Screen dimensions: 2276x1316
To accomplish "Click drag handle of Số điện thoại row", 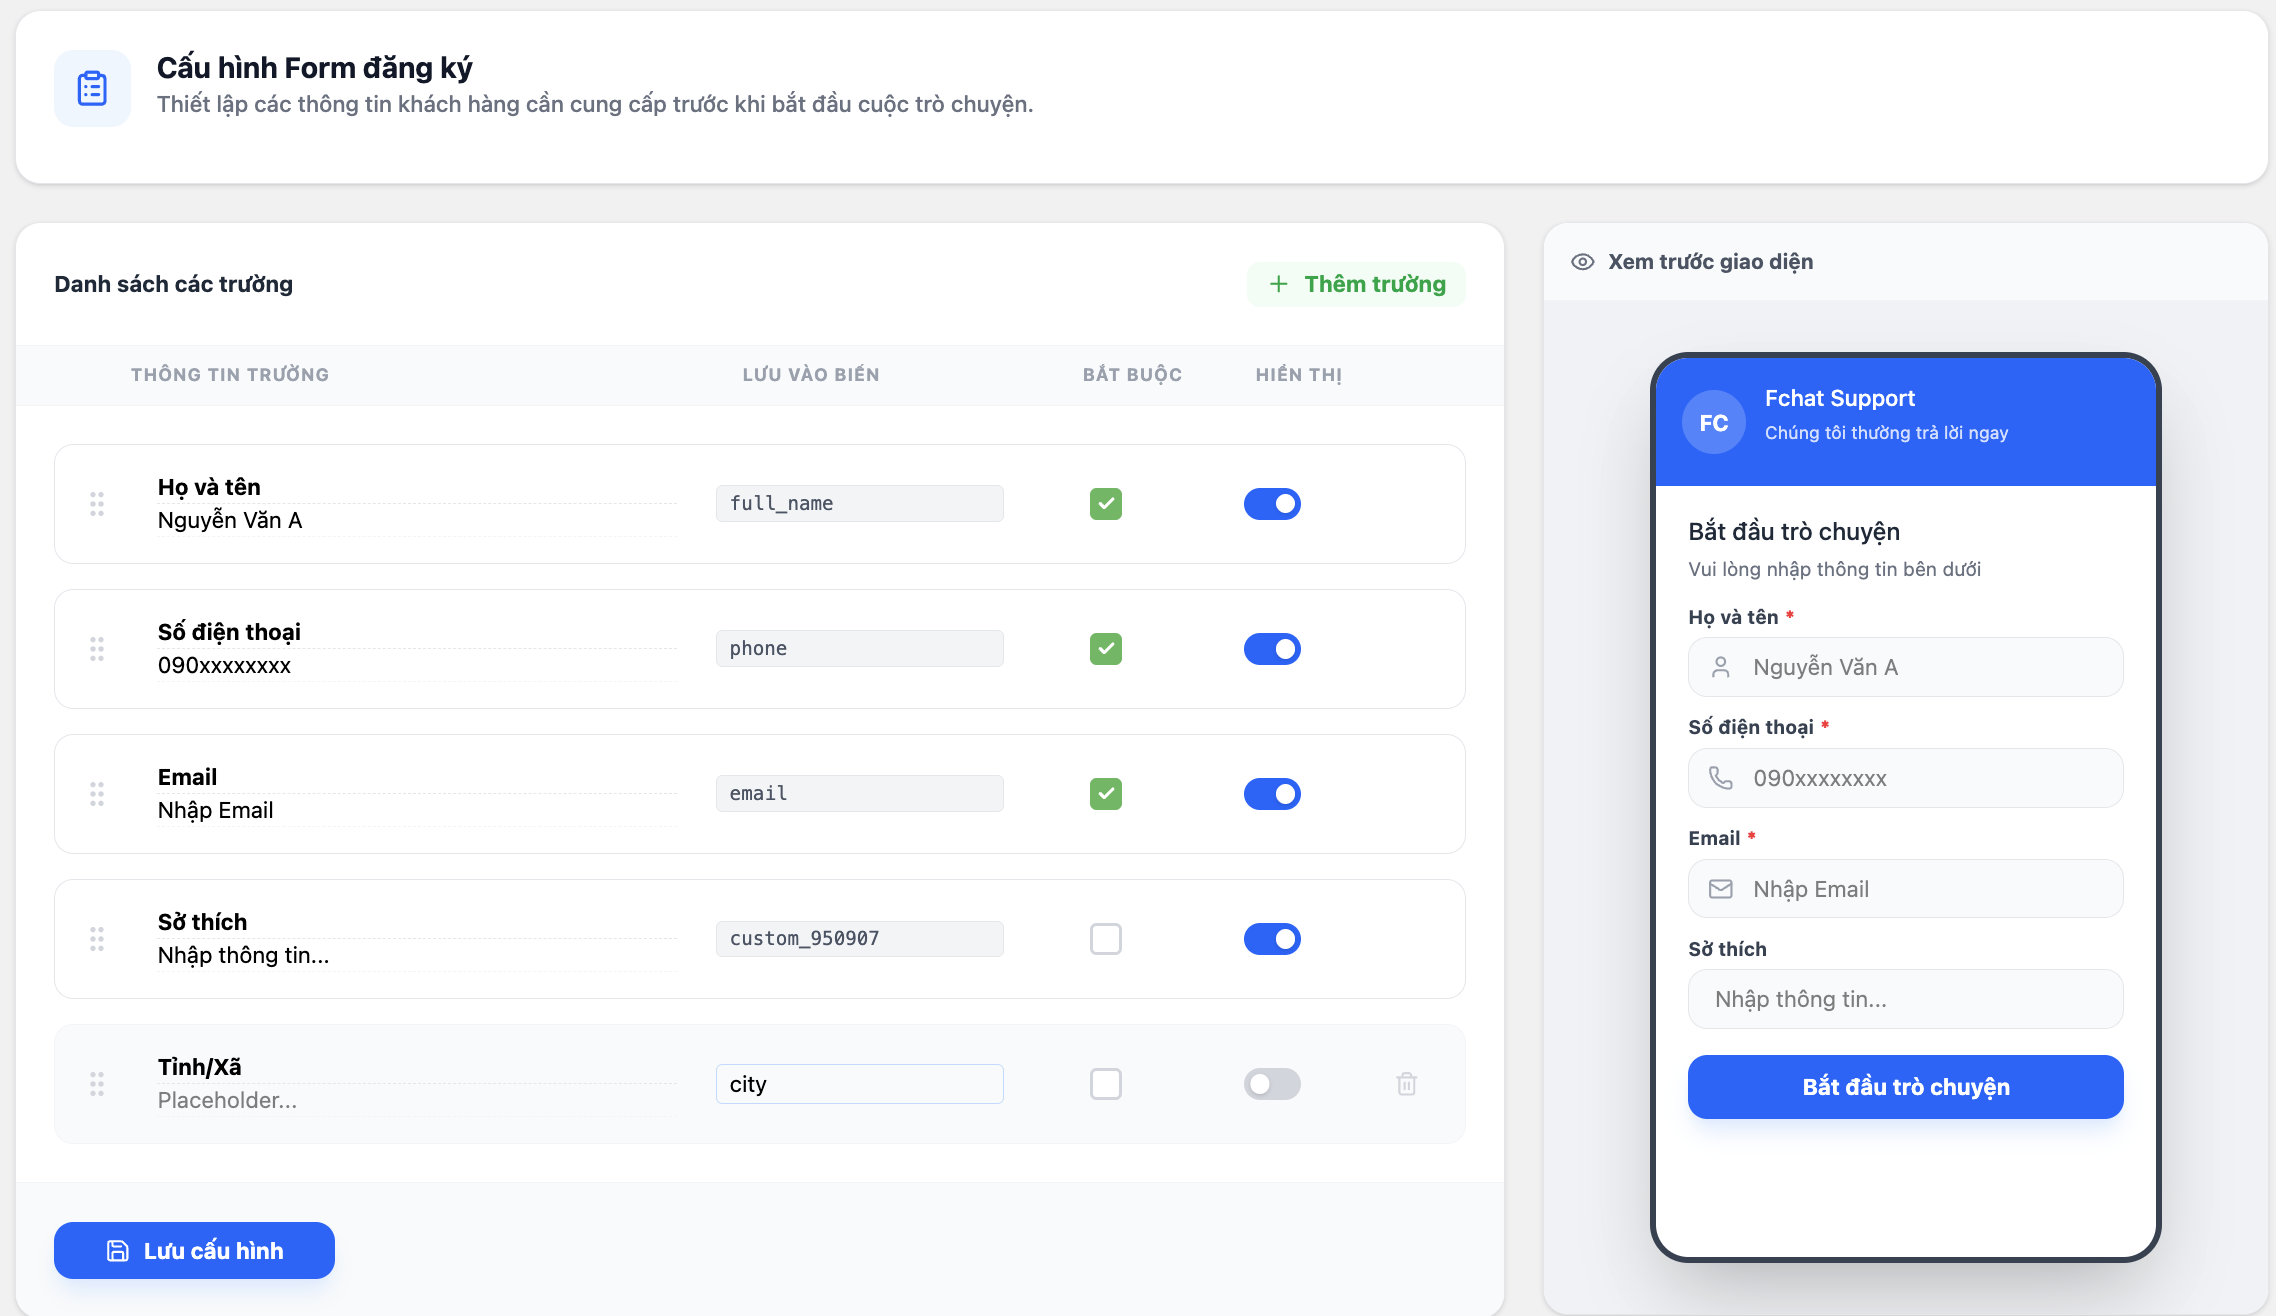I will [97, 649].
